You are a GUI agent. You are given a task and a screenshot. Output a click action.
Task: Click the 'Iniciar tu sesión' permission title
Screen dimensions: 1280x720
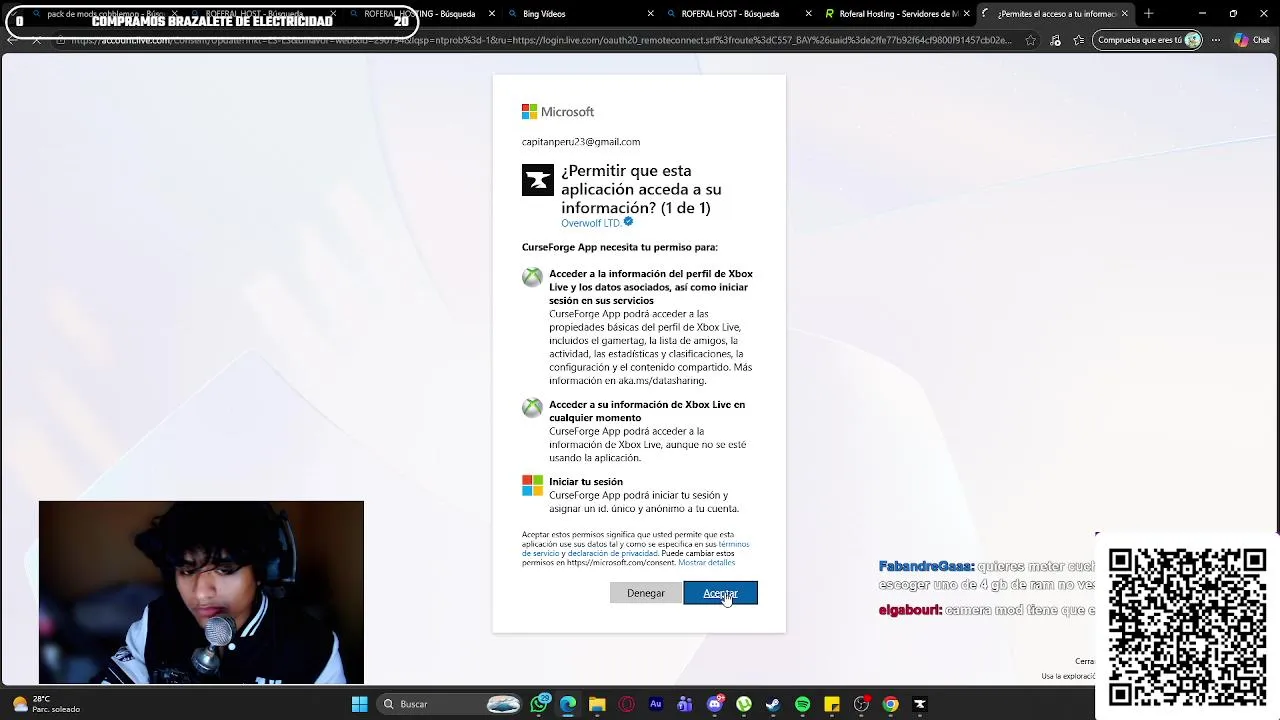tap(586, 482)
